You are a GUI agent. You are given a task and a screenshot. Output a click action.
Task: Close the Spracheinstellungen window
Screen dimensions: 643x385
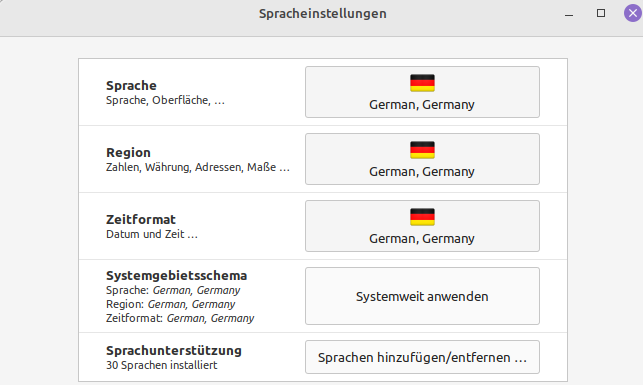click(x=633, y=14)
